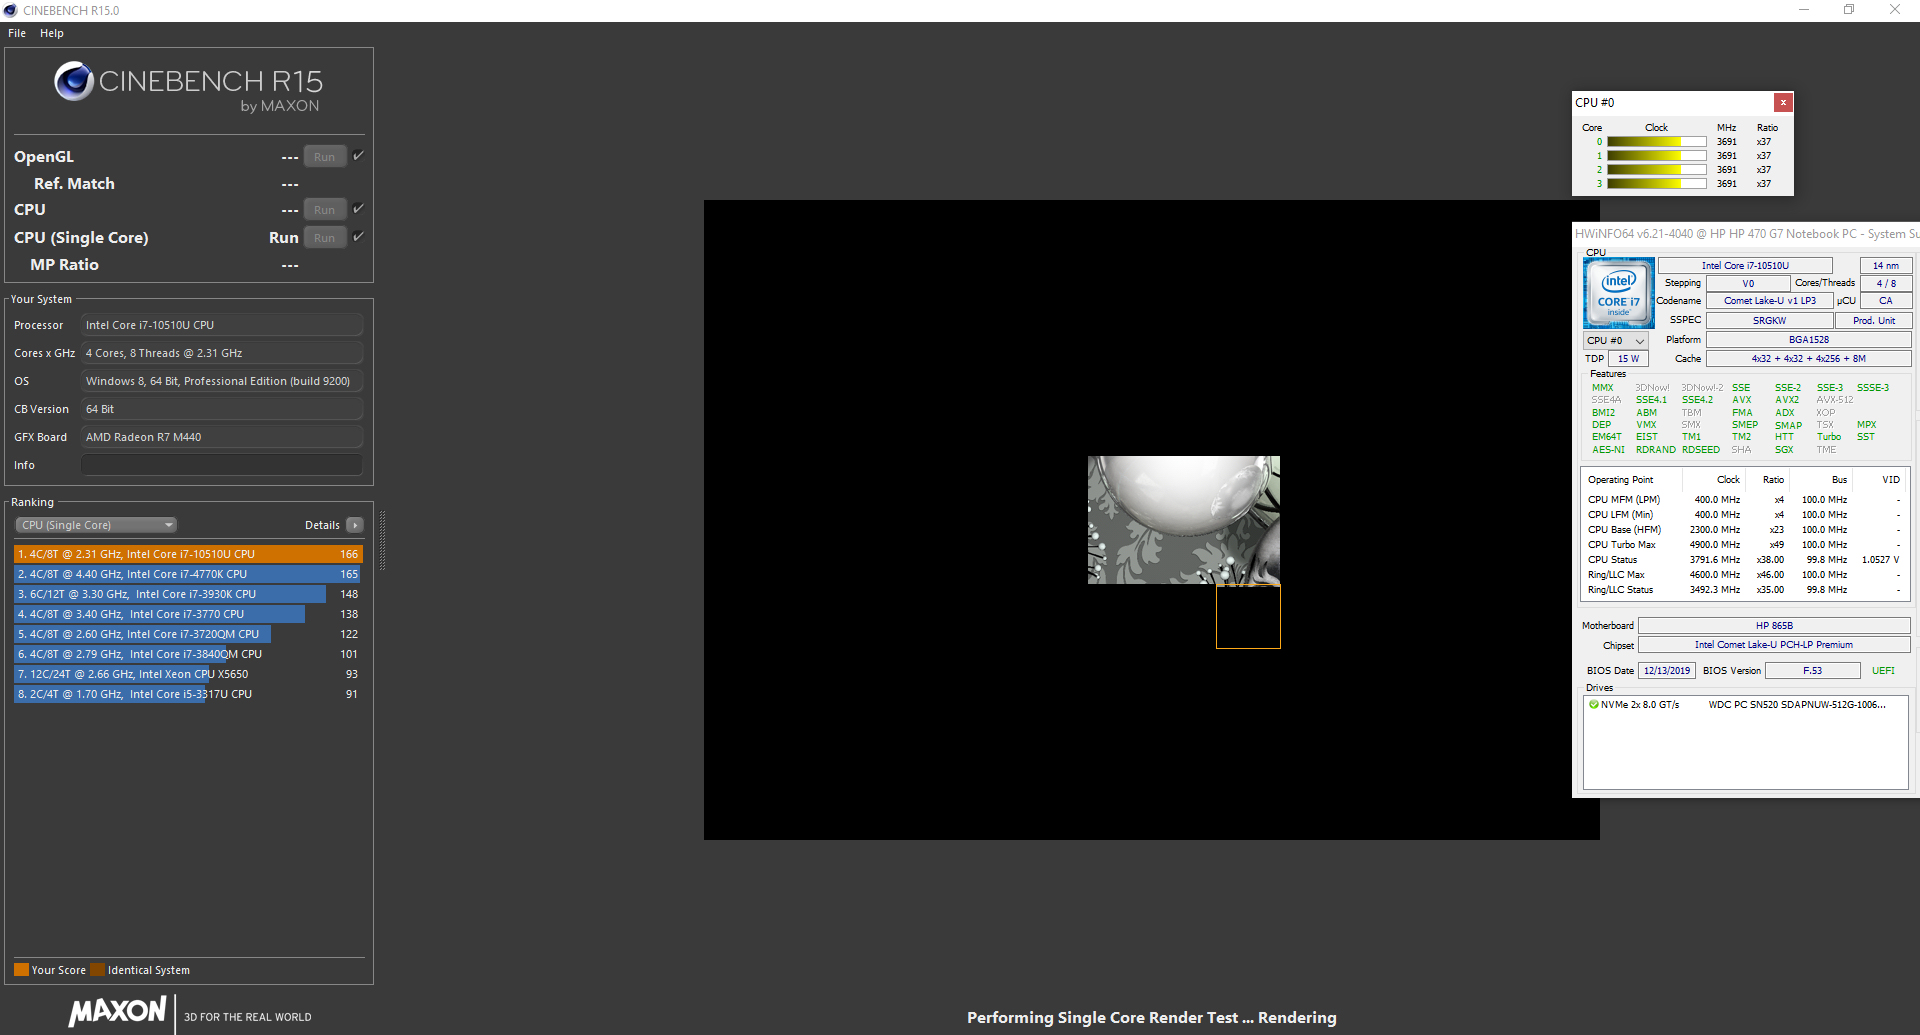
Task: Restore down the Cinebench window
Action: click(x=1849, y=10)
